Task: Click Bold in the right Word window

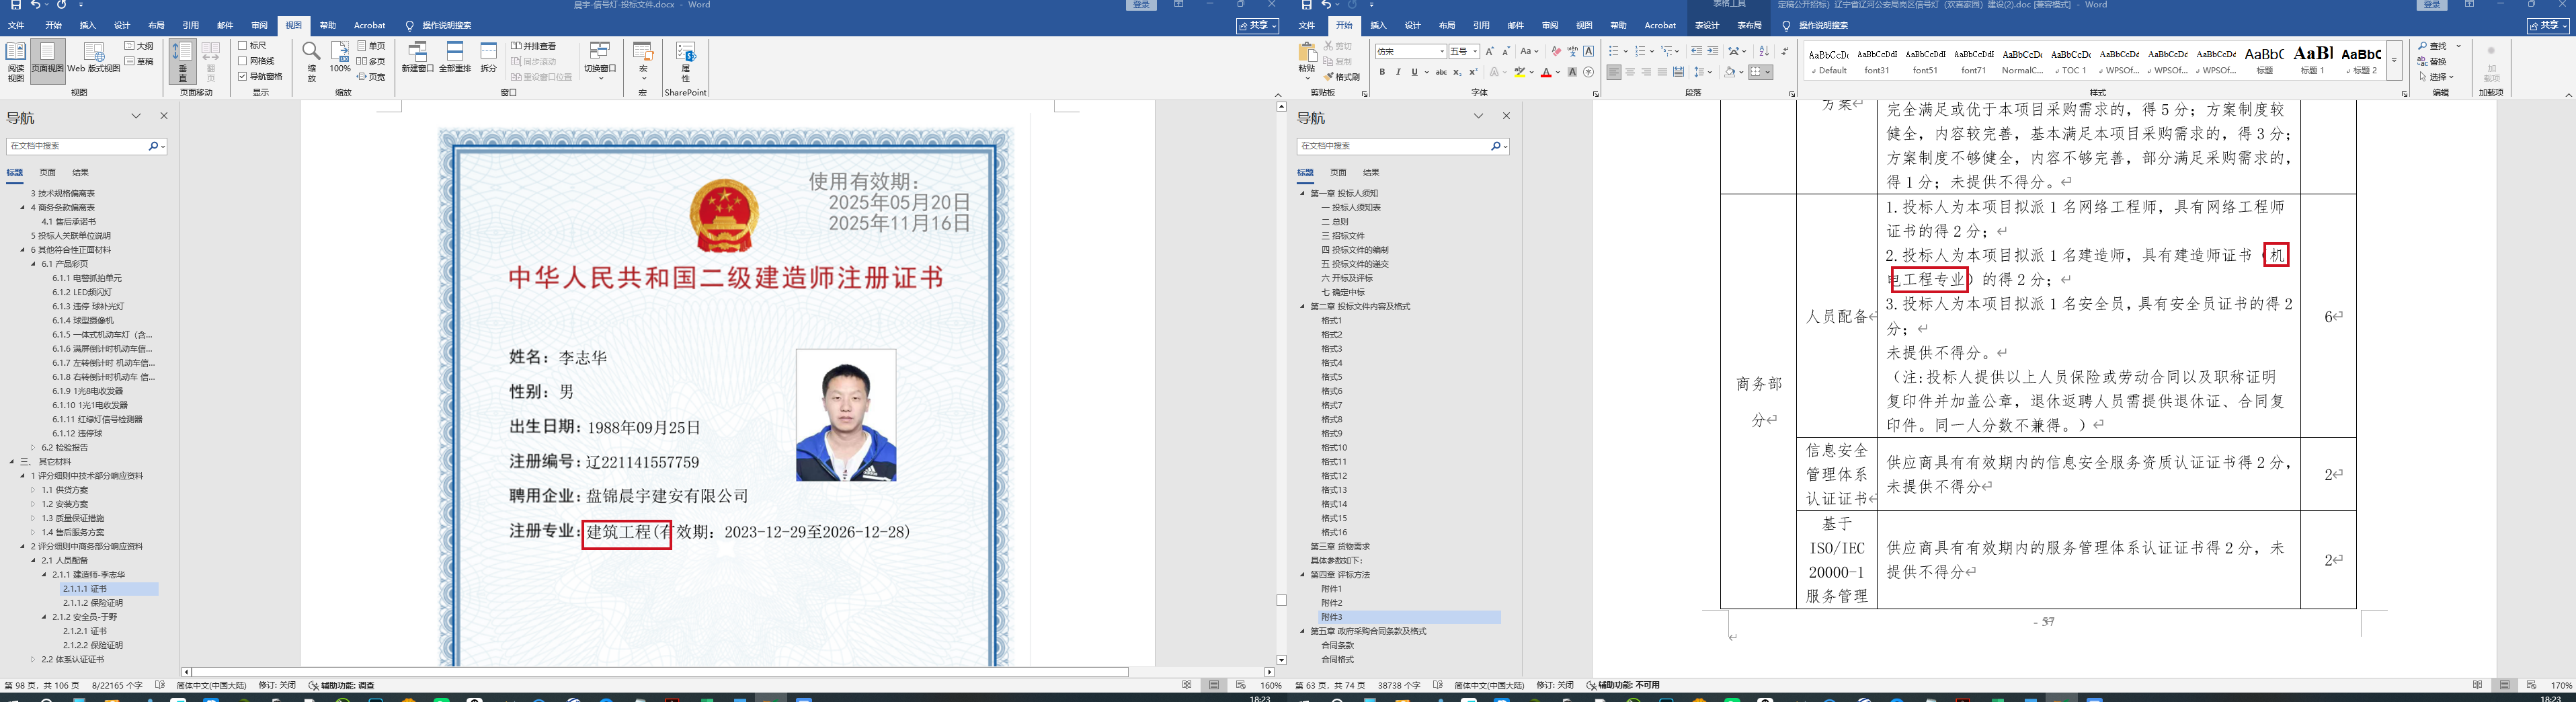Action: tap(1382, 72)
